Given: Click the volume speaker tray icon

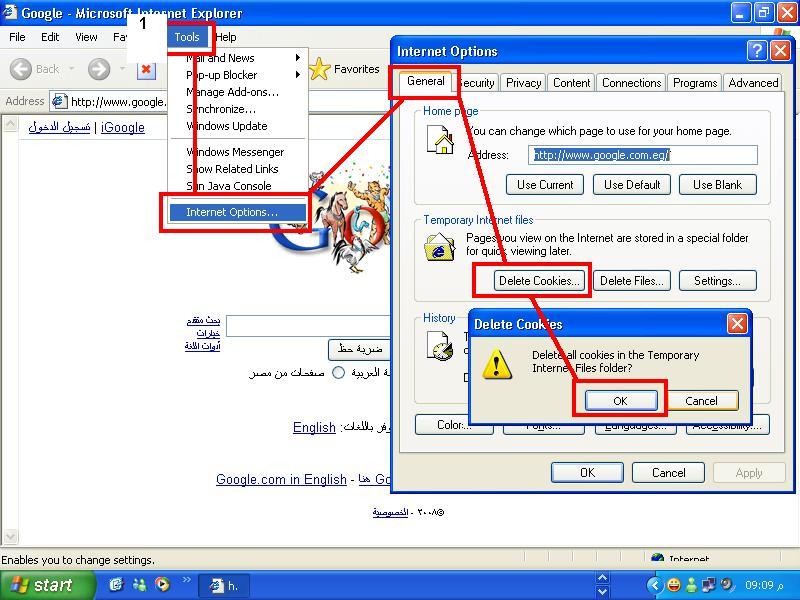Looking at the screenshot, I should pyautogui.click(x=727, y=585).
